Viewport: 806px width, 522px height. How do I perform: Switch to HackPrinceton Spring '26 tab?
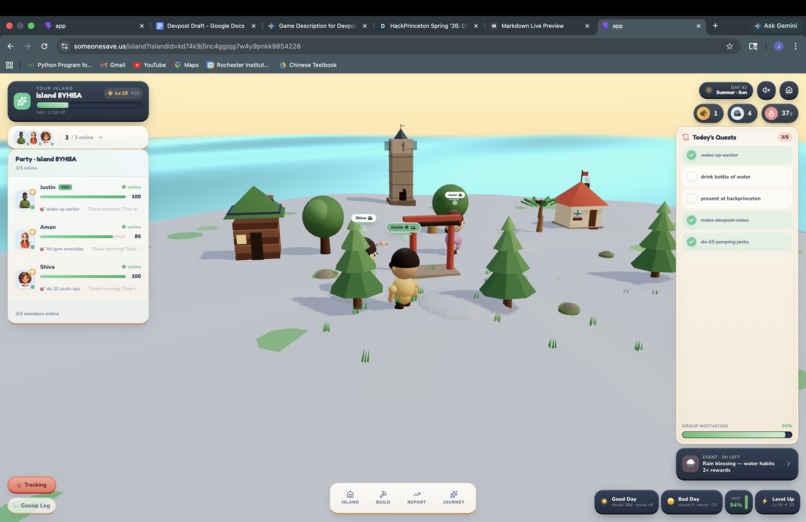[x=428, y=26]
